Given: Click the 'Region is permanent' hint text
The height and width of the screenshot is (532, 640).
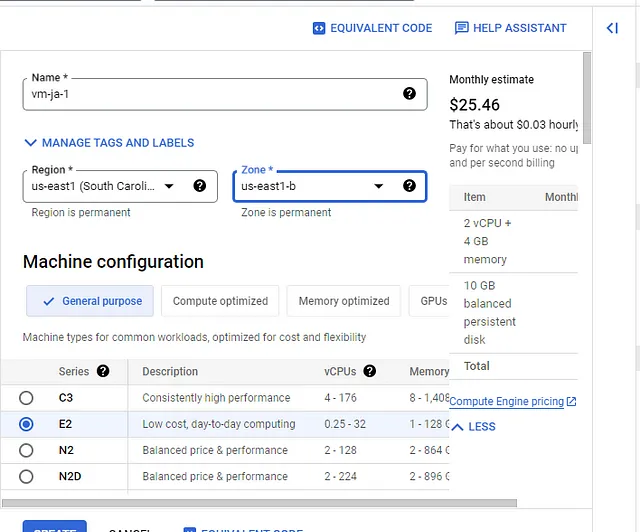Looking at the screenshot, I should click(81, 213).
